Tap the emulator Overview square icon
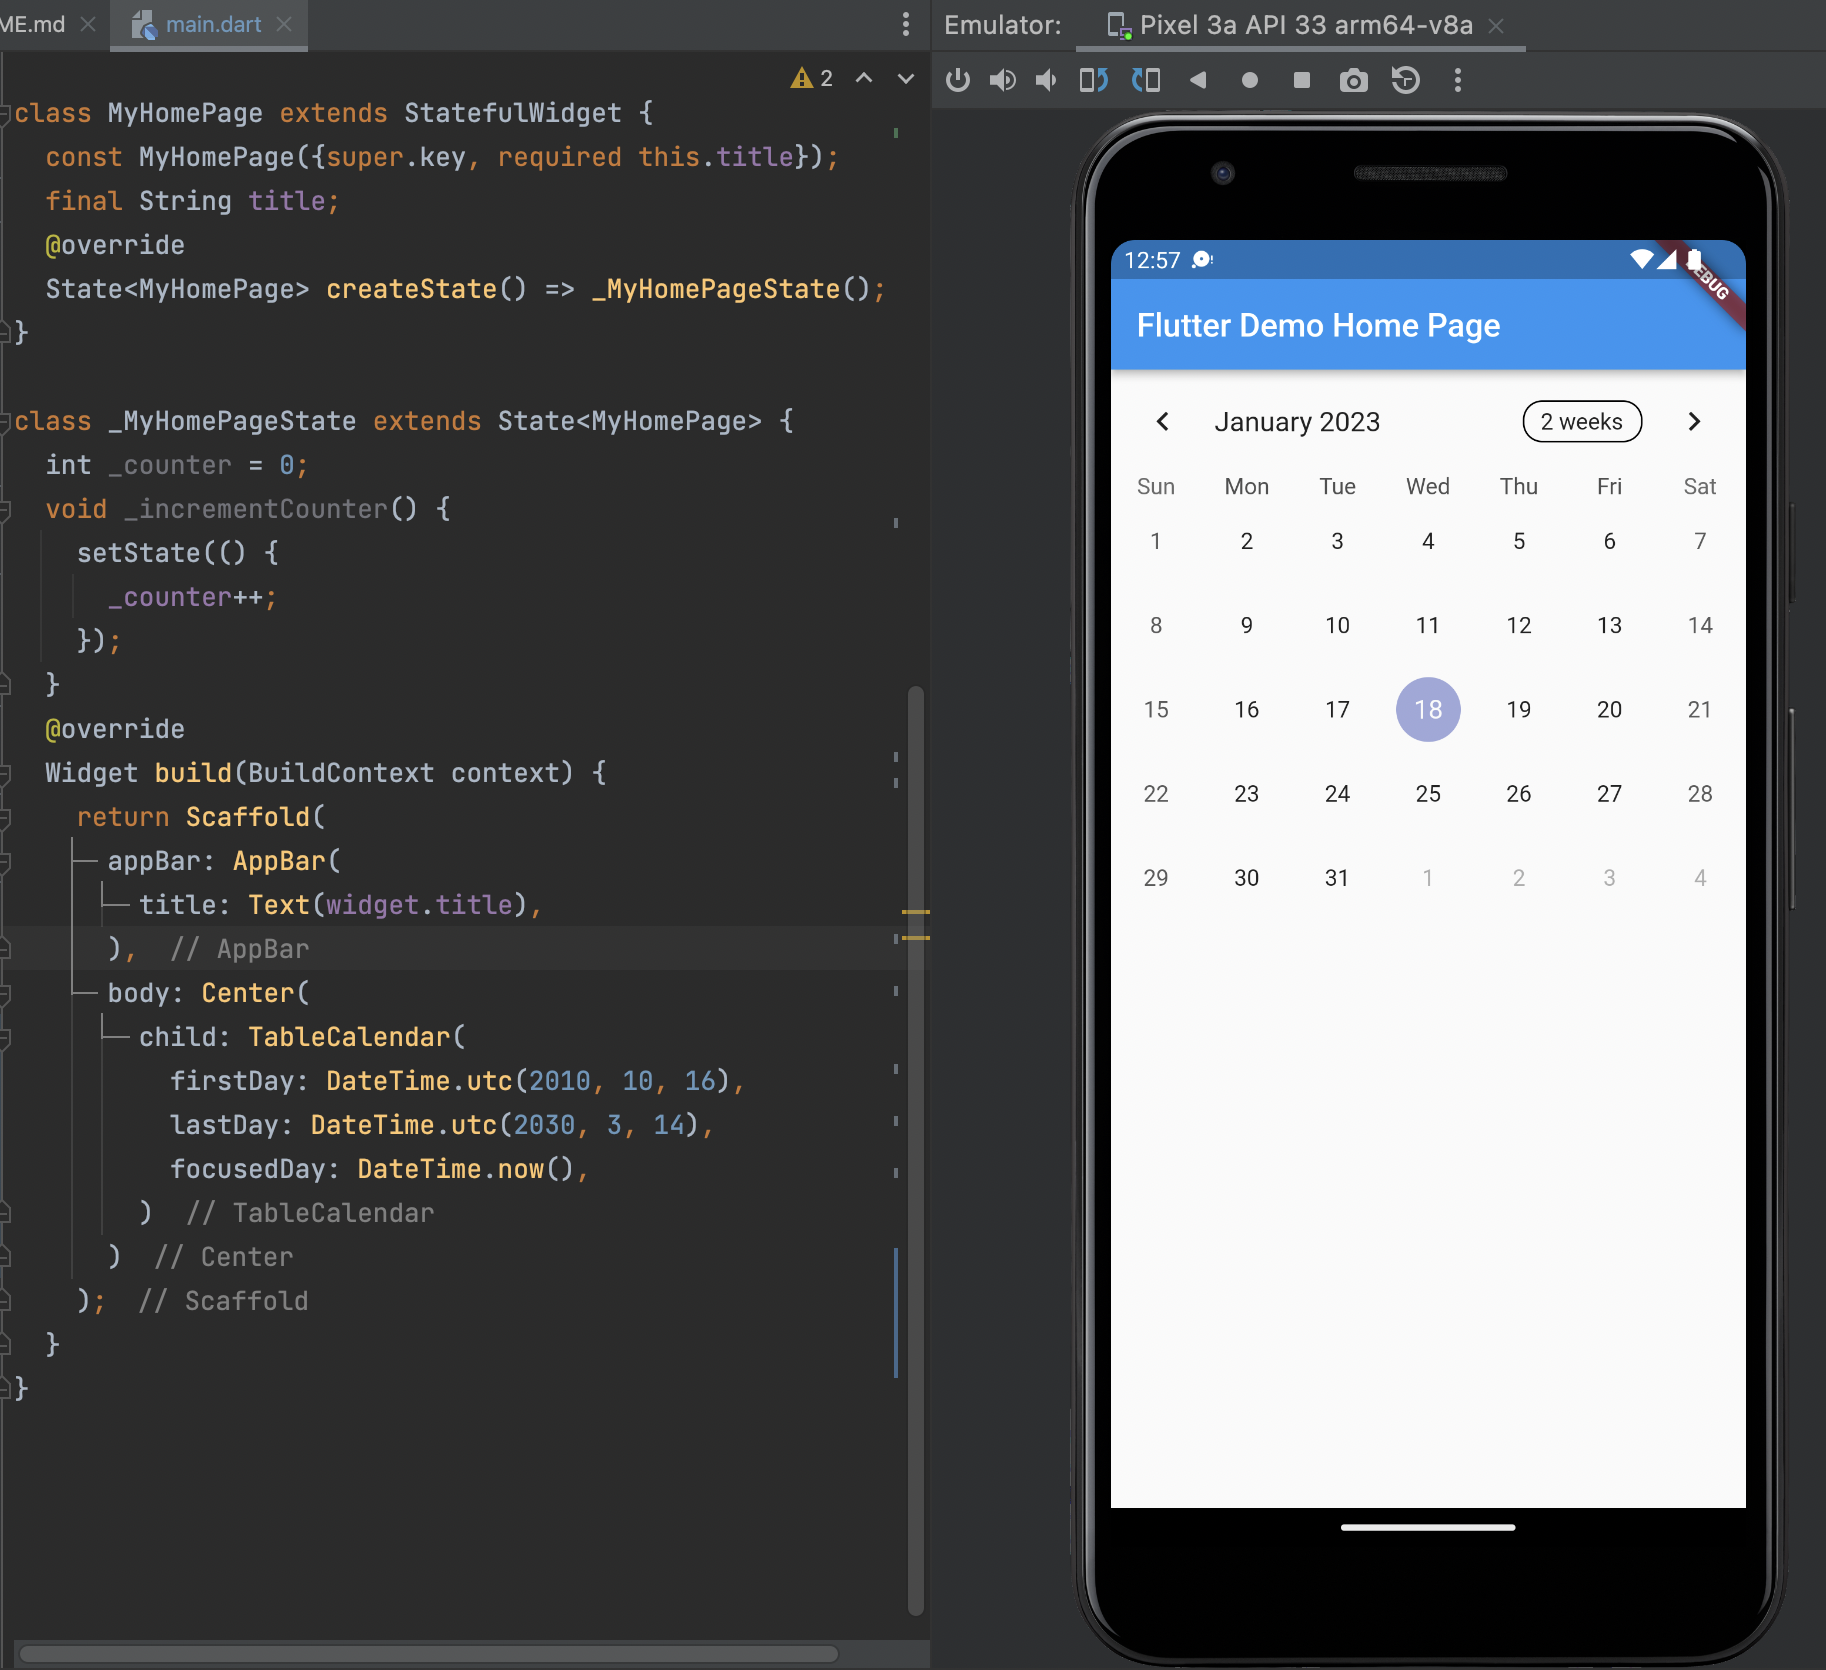Screen dimensions: 1826x1670 (1302, 80)
